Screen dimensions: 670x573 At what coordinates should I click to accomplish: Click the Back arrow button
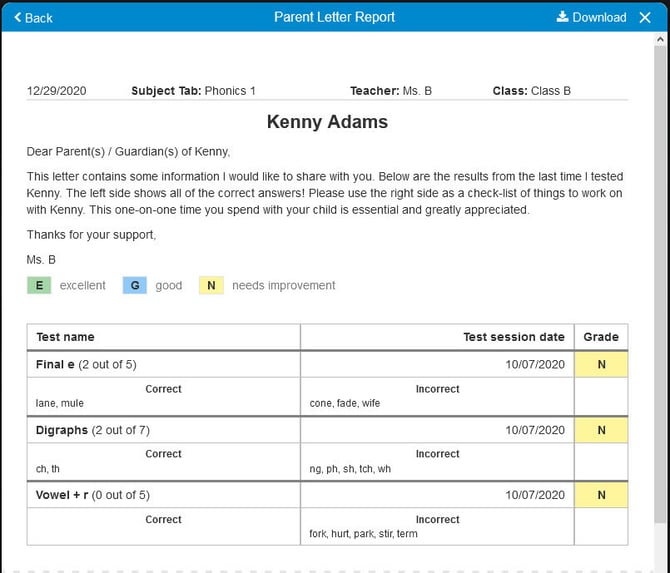[33, 17]
